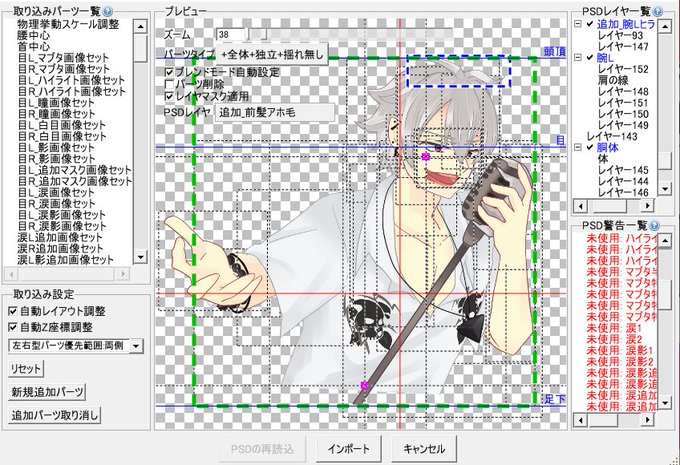Screen dimensions: 680x465
Task: Select 目R_ハイライト画像セット in parts list
Action: pyautogui.click(x=72, y=92)
